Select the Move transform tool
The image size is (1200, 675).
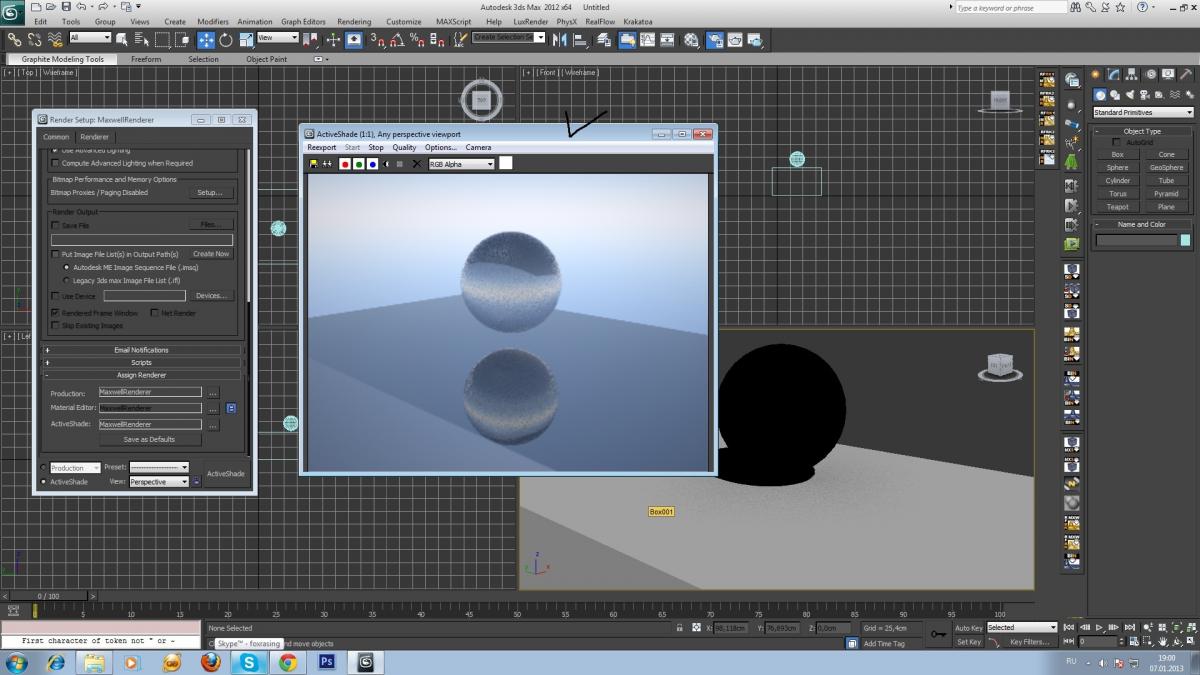click(206, 40)
